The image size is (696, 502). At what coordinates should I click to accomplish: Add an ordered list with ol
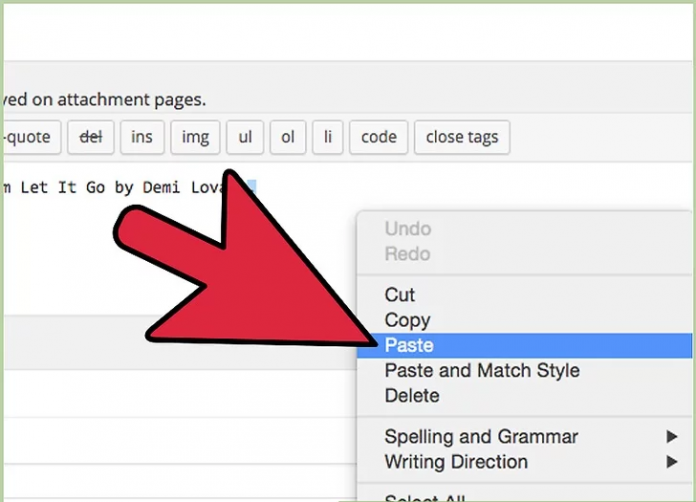point(287,137)
